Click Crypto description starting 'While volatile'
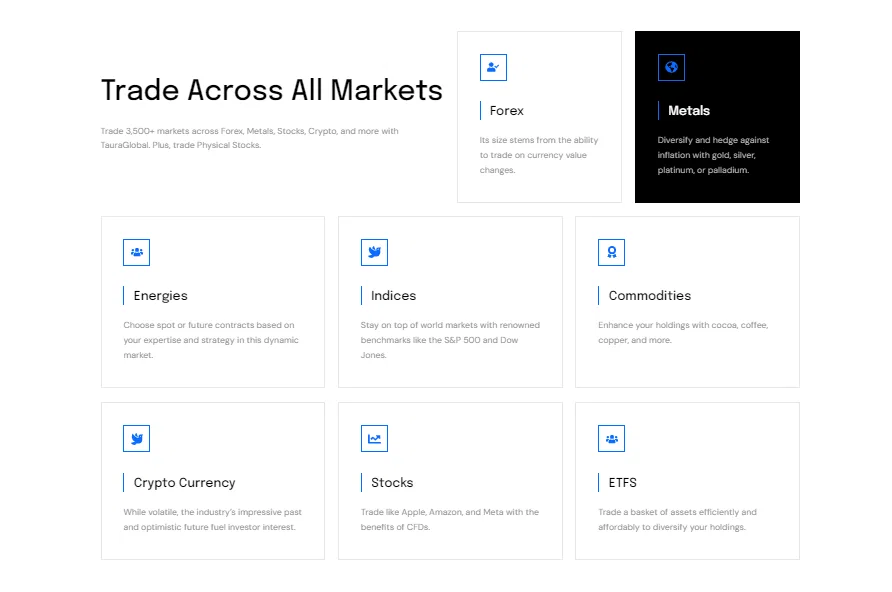892x592 pixels. (x=213, y=519)
